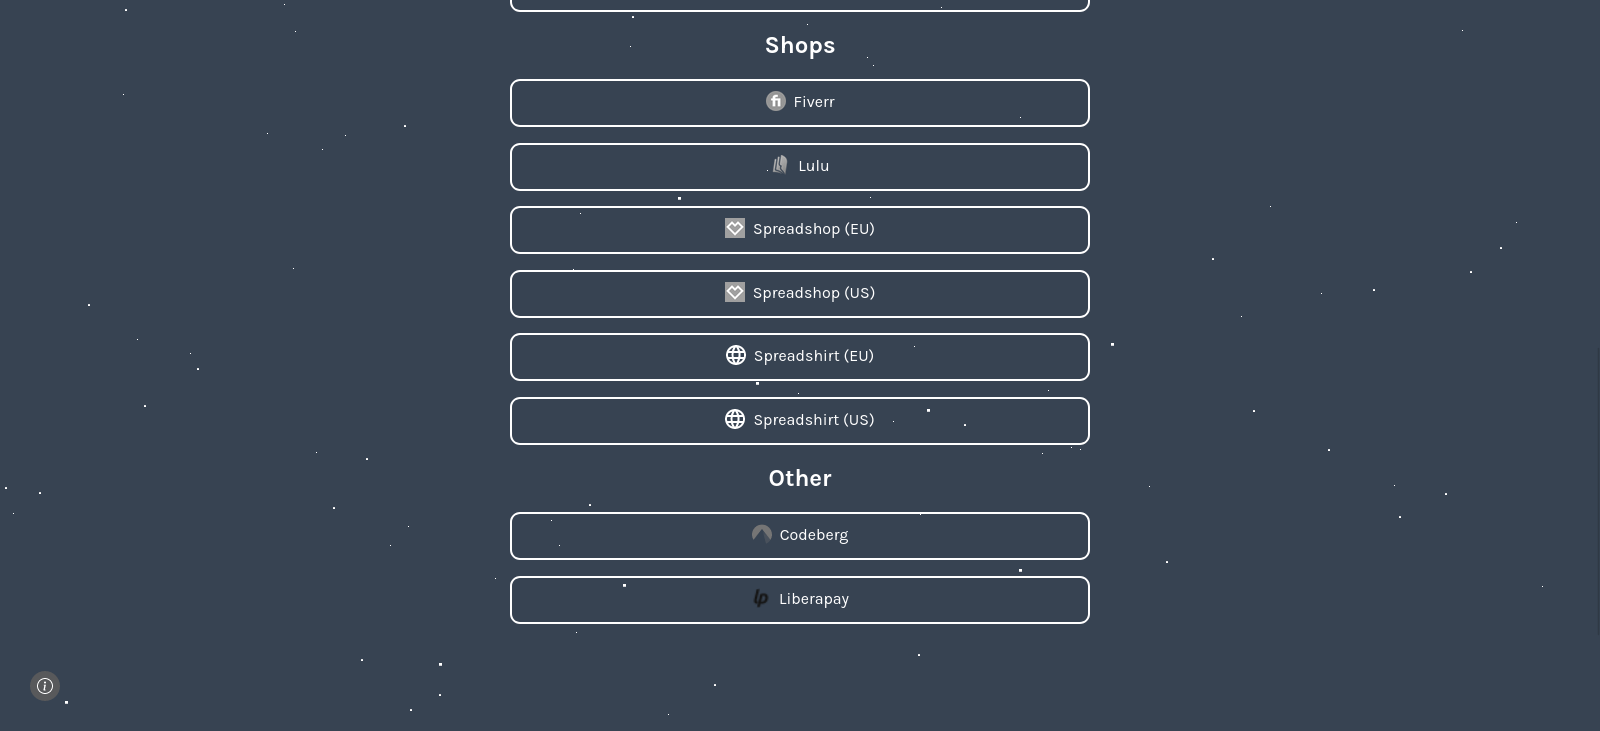Click the Spreadshop (US) heart icon
This screenshot has width=1600, height=731.
point(735,292)
